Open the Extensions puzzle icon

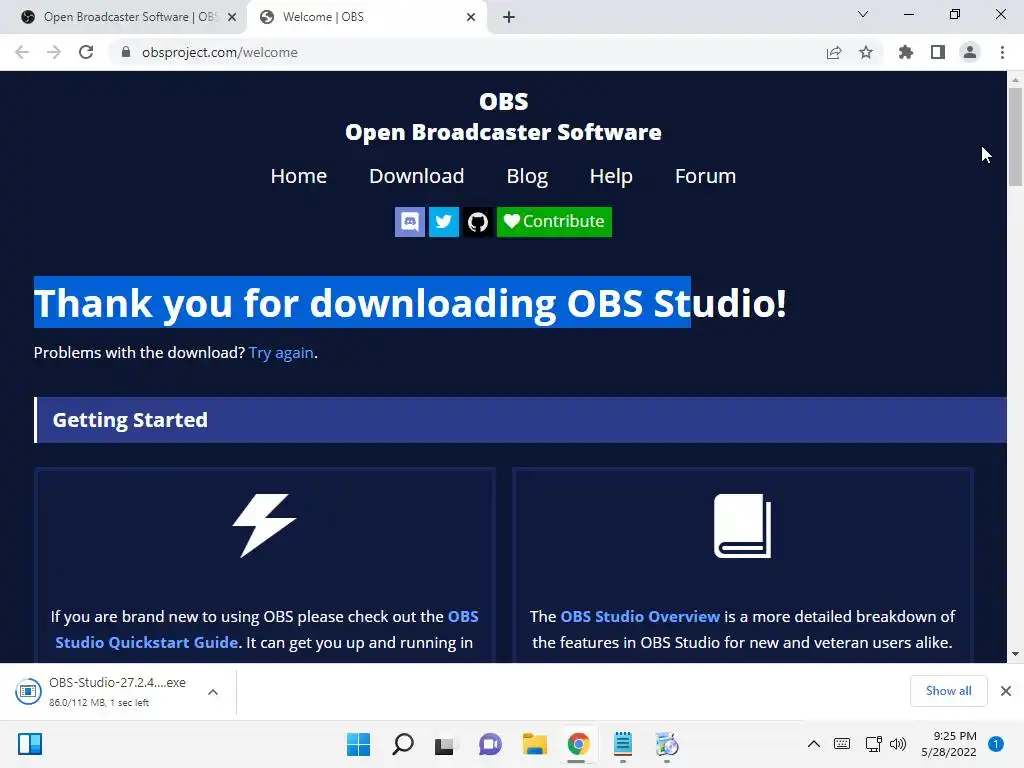(906, 52)
